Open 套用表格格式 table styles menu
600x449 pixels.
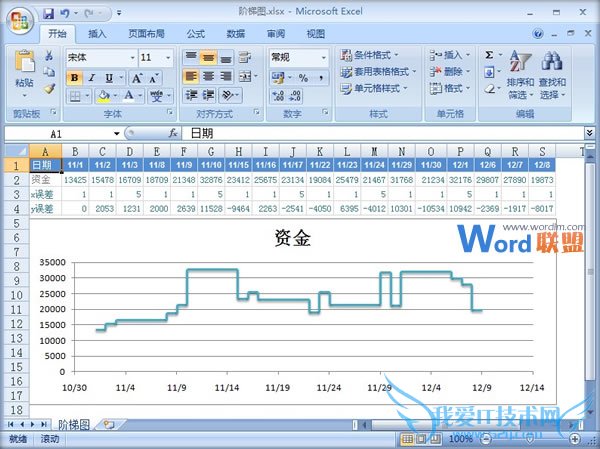(x=378, y=72)
